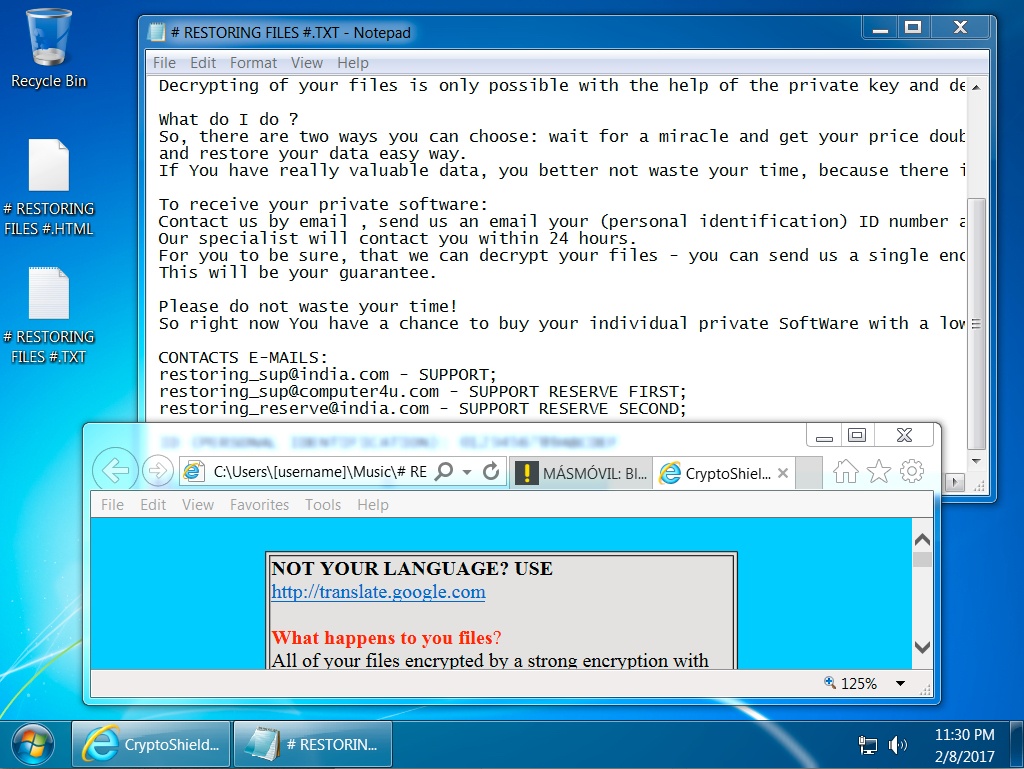The image size is (1024, 769).
Task: Open the Favorites star in Internet Explorer
Action: (879, 471)
